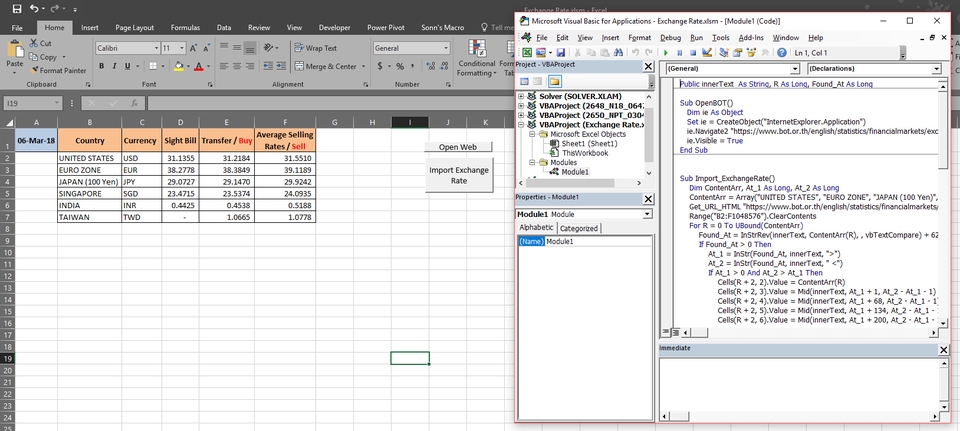Click Excel Quick Access Save icon
Image resolution: width=960 pixels, height=431 pixels.
(17, 9)
